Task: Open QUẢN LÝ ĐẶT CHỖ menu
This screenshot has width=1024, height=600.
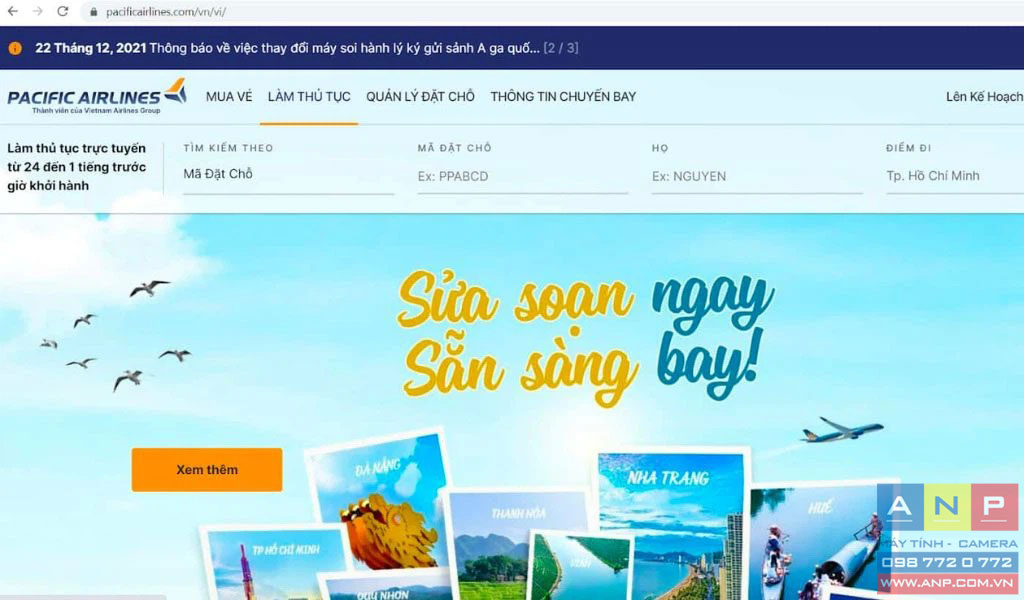Action: pos(420,97)
